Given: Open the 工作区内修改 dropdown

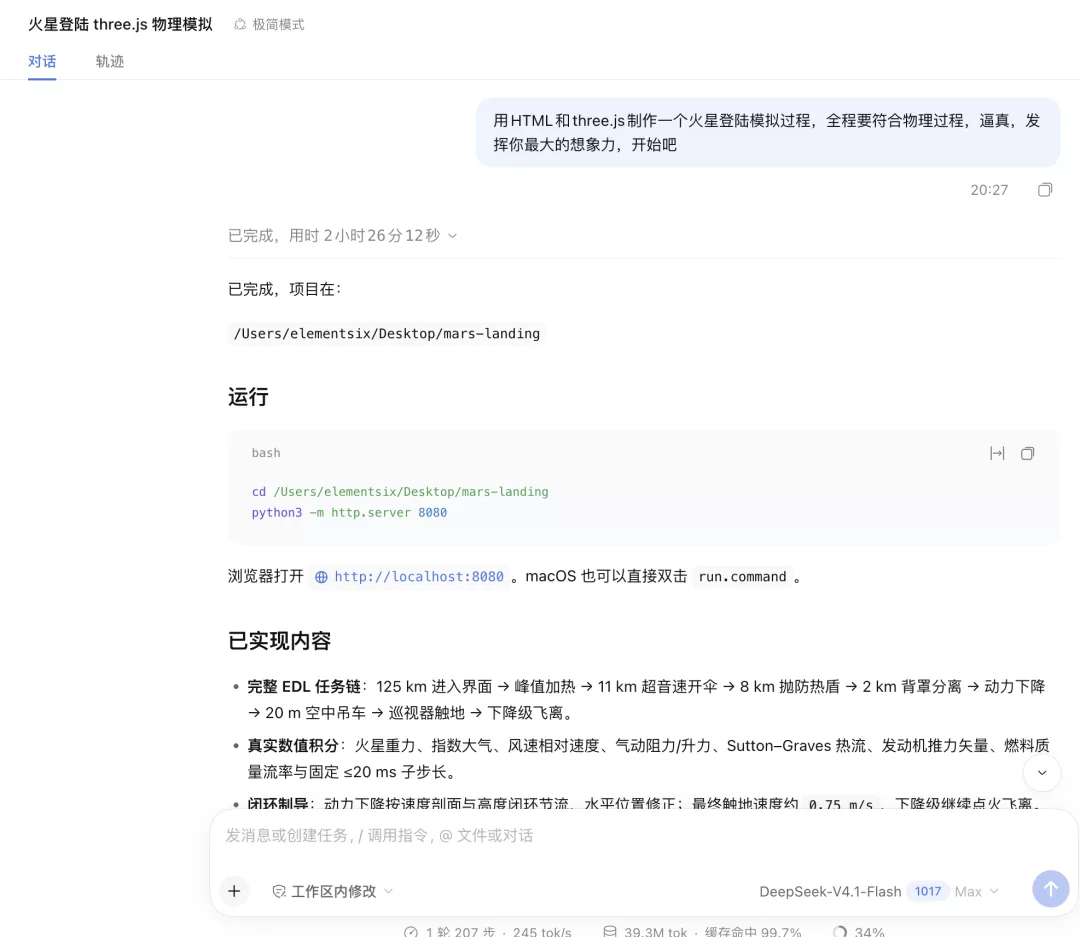Looking at the screenshot, I should pos(333,892).
